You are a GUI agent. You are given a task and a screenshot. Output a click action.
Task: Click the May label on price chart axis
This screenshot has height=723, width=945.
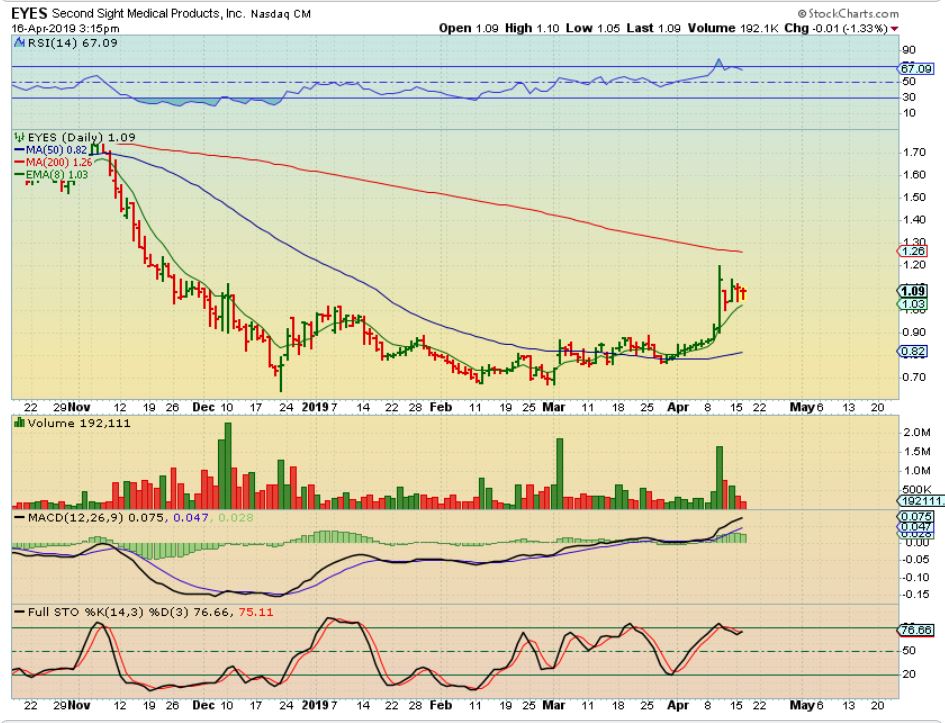tap(802, 407)
